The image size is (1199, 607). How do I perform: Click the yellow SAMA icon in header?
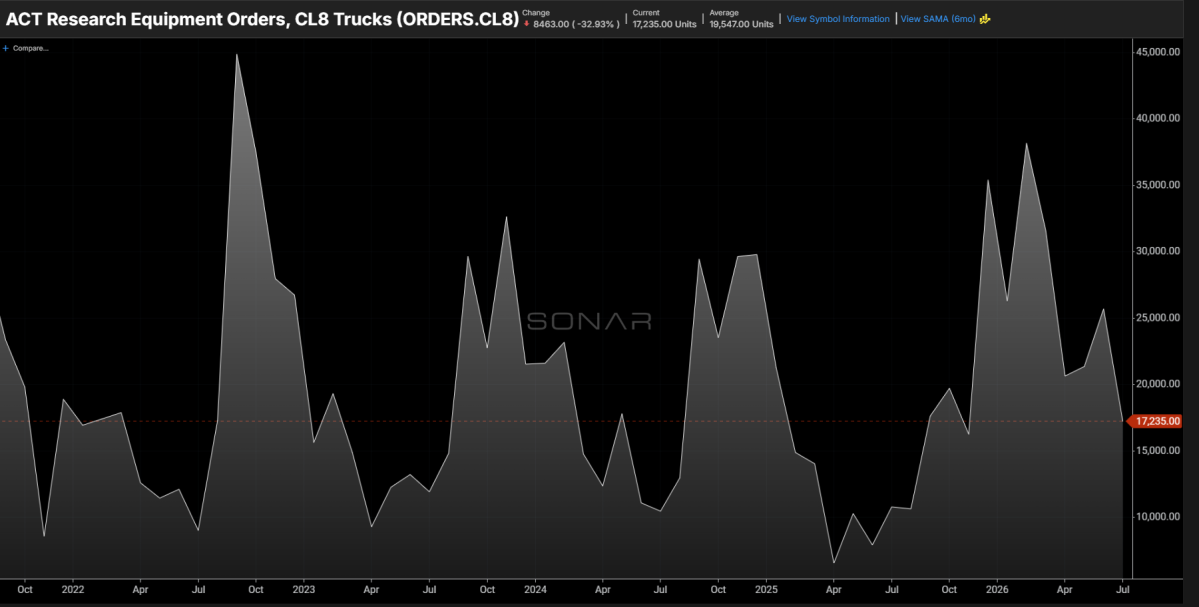pos(985,19)
